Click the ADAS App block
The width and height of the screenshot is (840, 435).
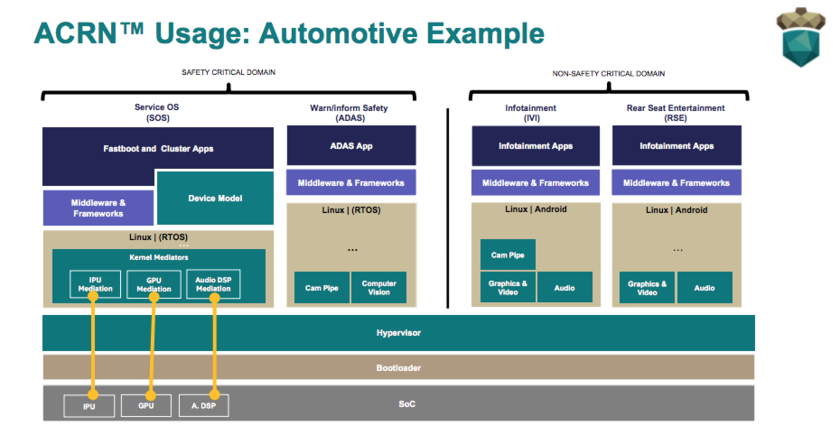[x=350, y=146]
